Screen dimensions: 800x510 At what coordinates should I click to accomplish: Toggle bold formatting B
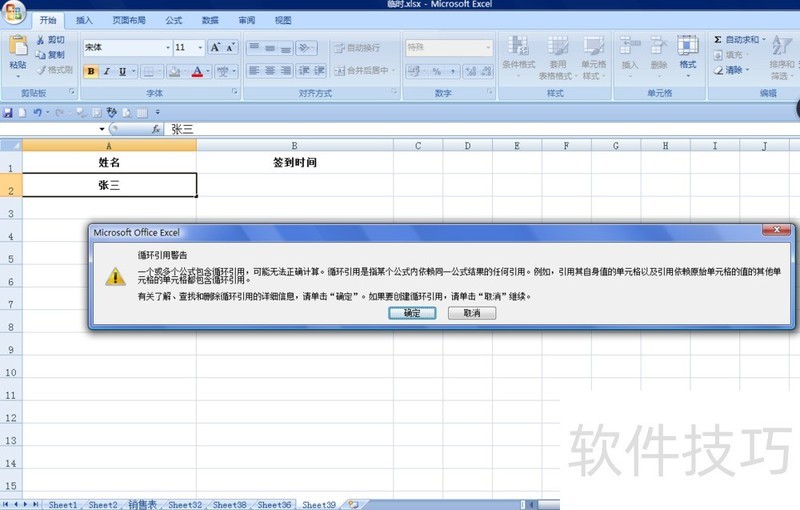[91, 71]
